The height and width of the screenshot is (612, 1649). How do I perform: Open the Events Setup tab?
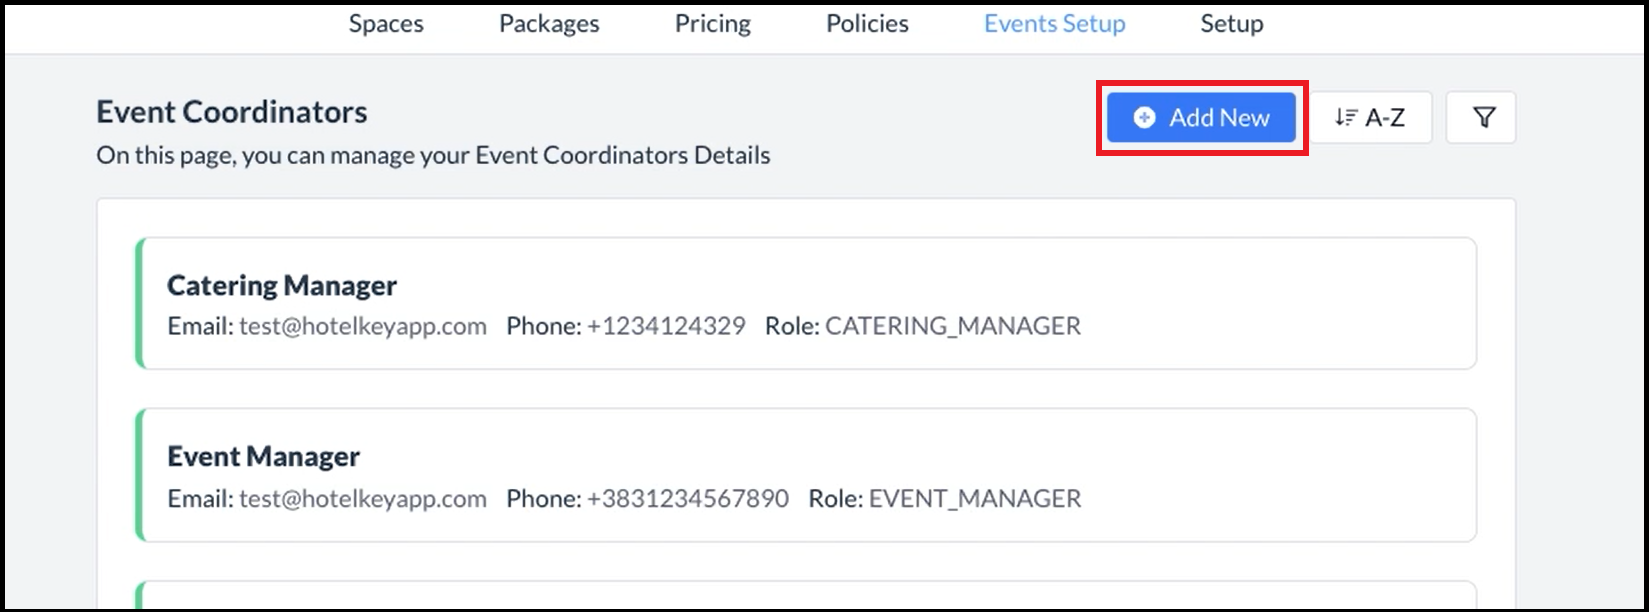point(1054,24)
